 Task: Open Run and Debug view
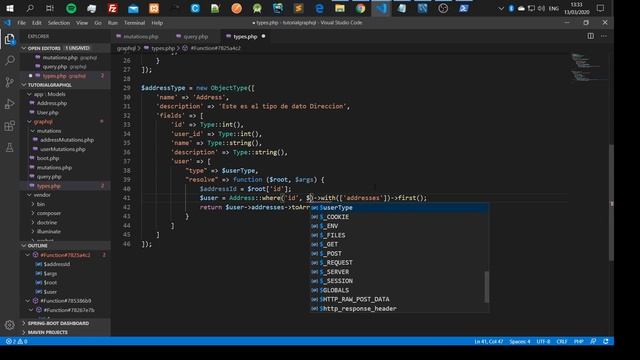click(10, 104)
